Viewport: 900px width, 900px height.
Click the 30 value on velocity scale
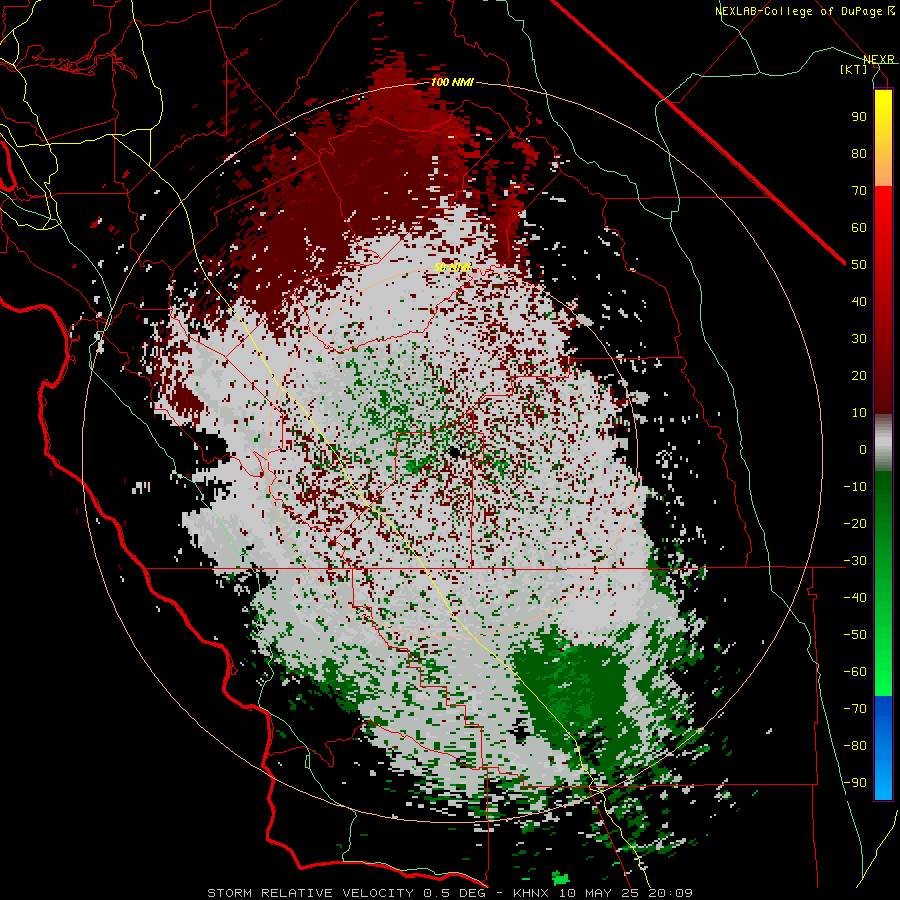pos(859,339)
